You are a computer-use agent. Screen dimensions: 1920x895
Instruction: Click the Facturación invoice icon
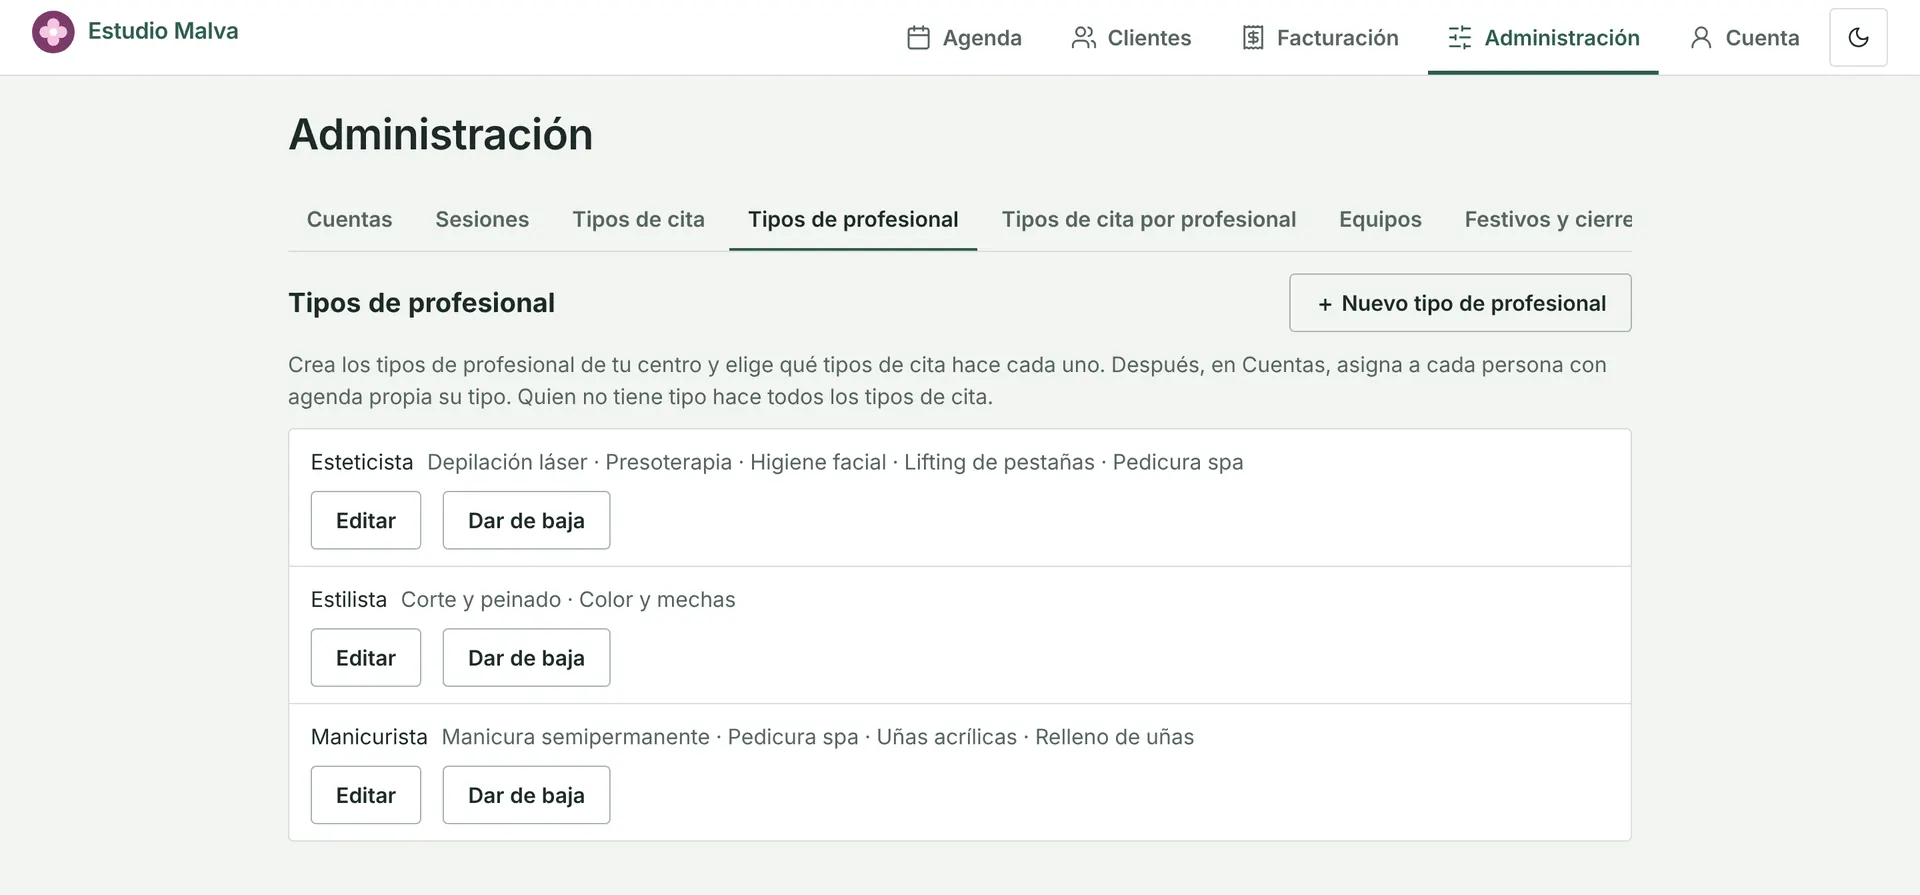click(x=1253, y=38)
